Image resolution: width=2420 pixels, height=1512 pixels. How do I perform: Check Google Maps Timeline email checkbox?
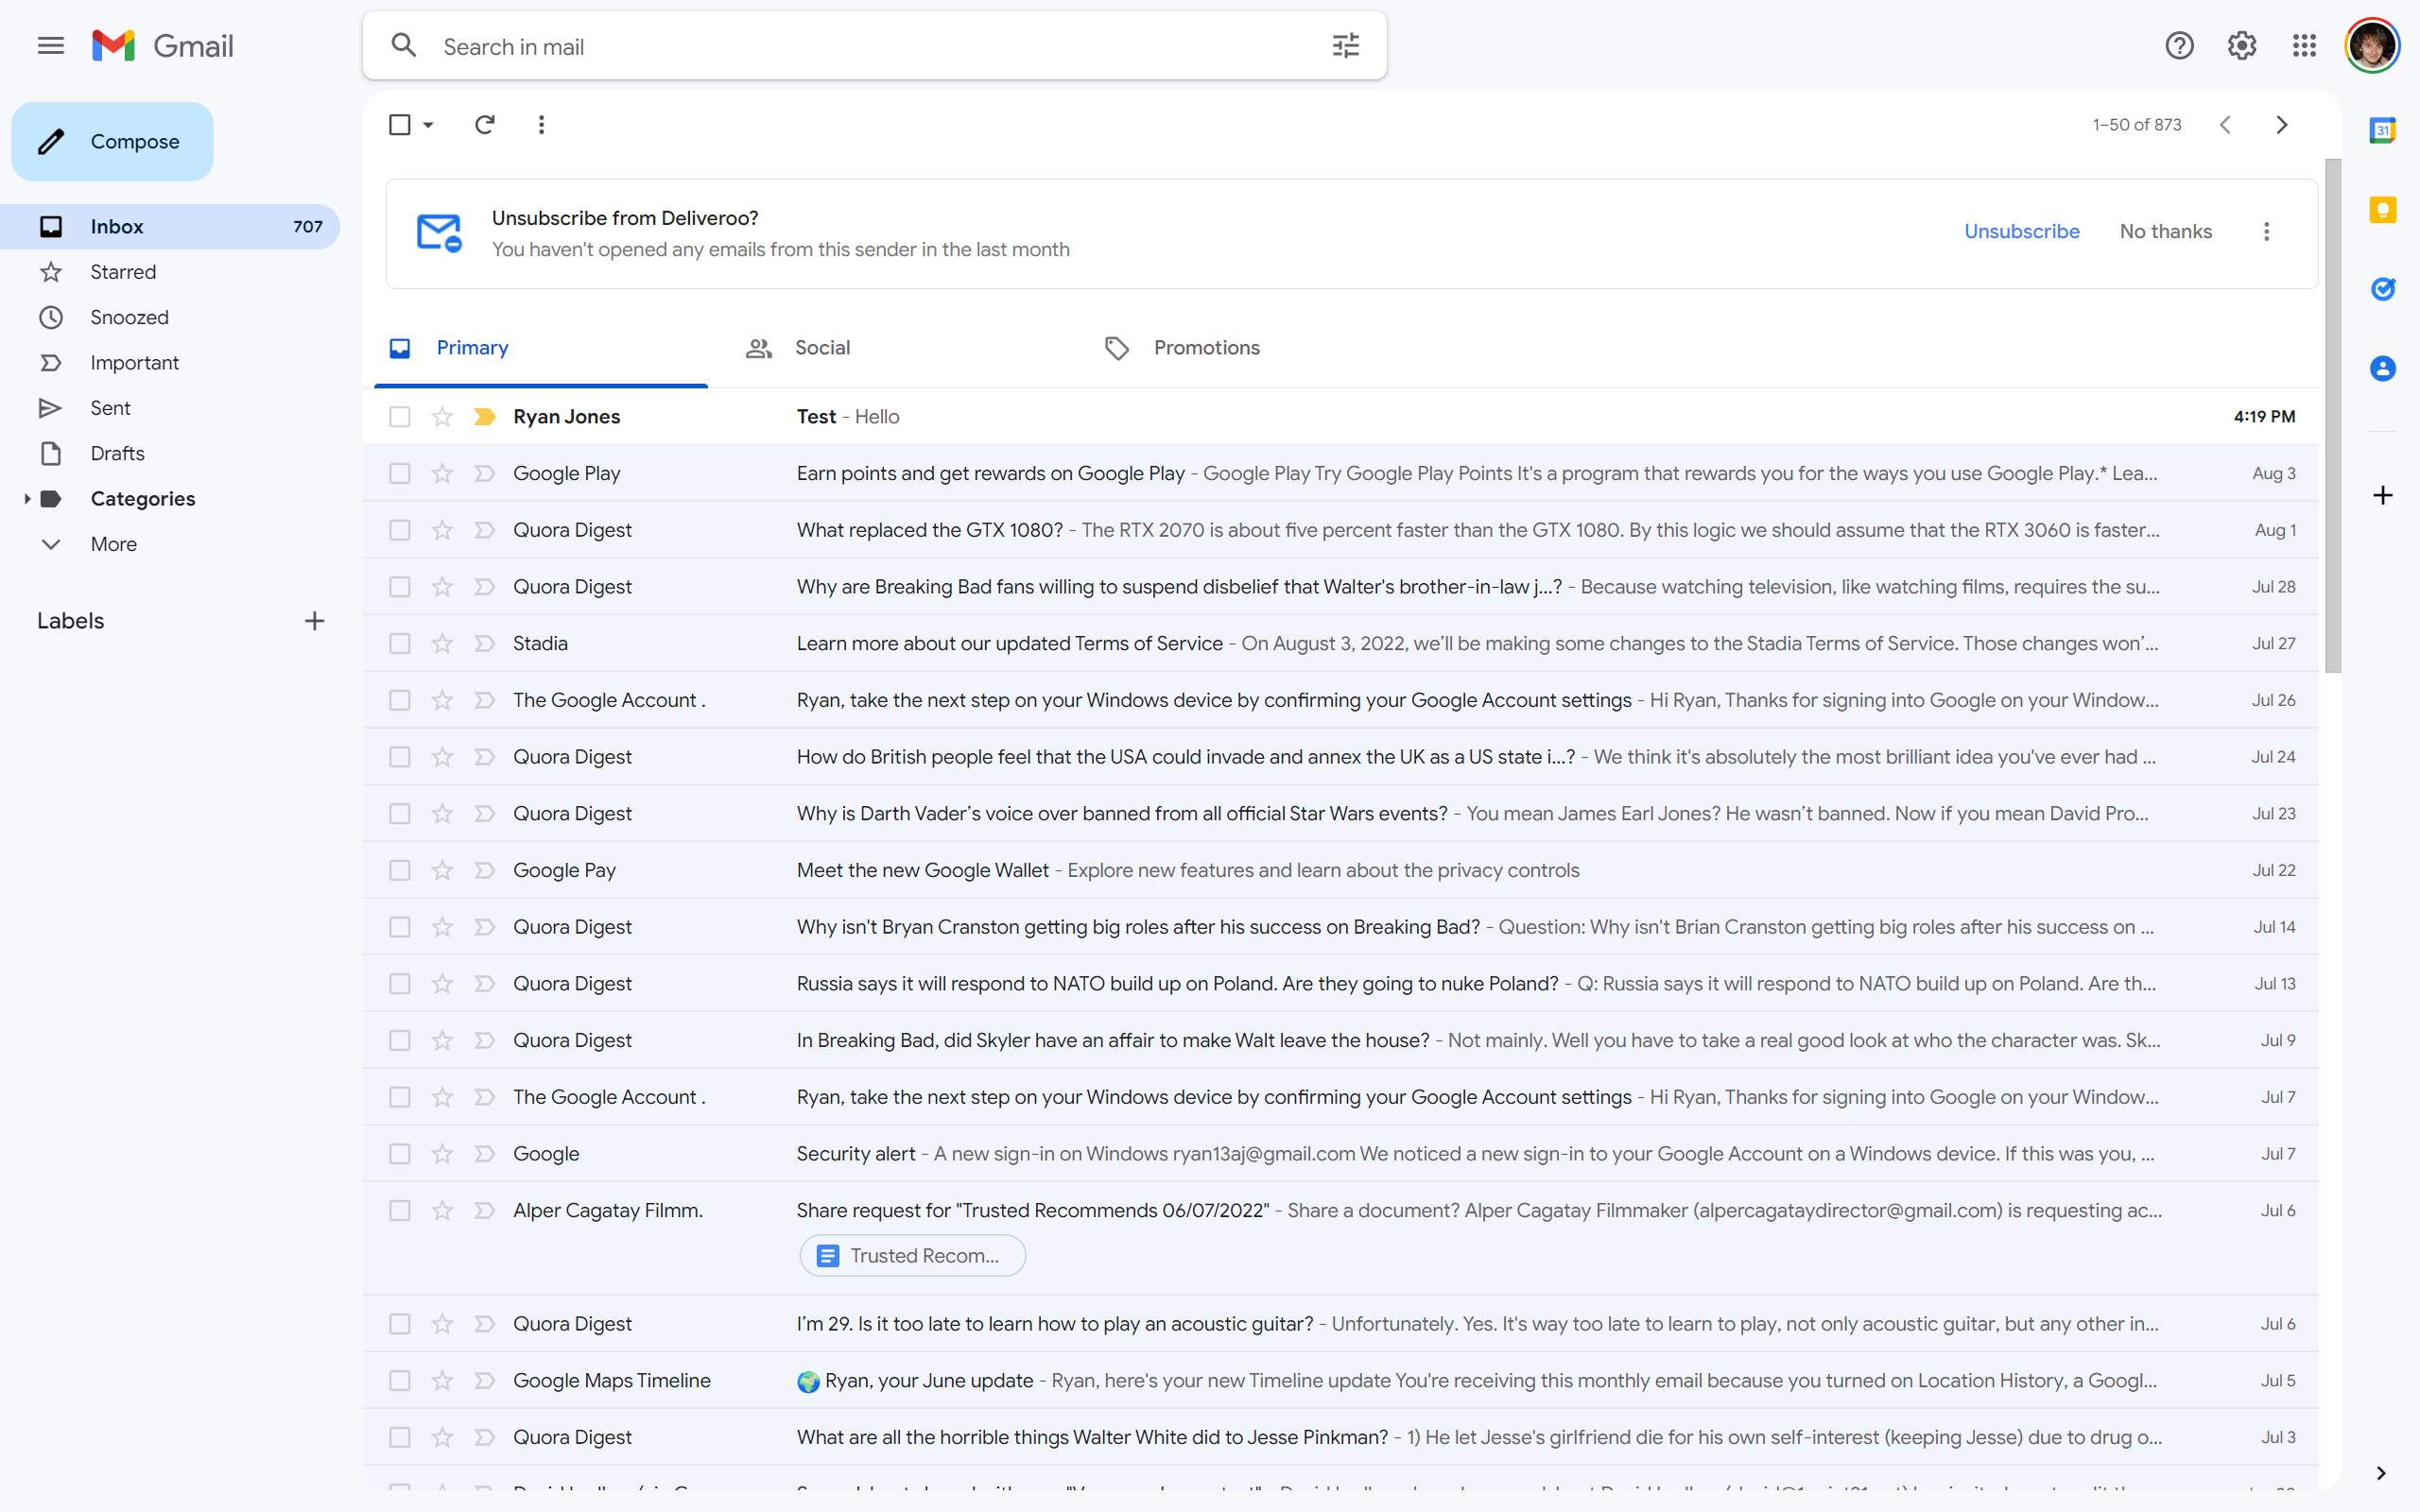coord(400,1381)
